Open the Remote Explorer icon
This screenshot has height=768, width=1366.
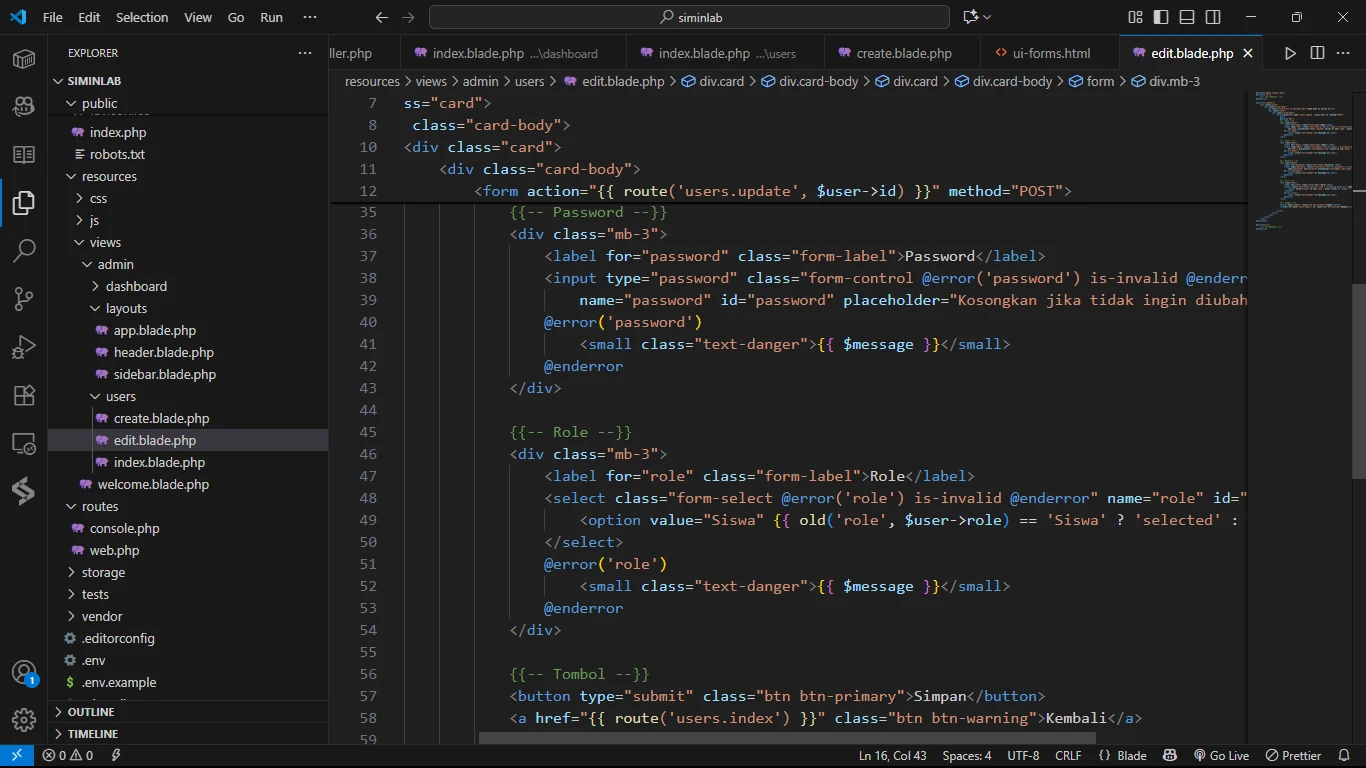pyautogui.click(x=24, y=443)
